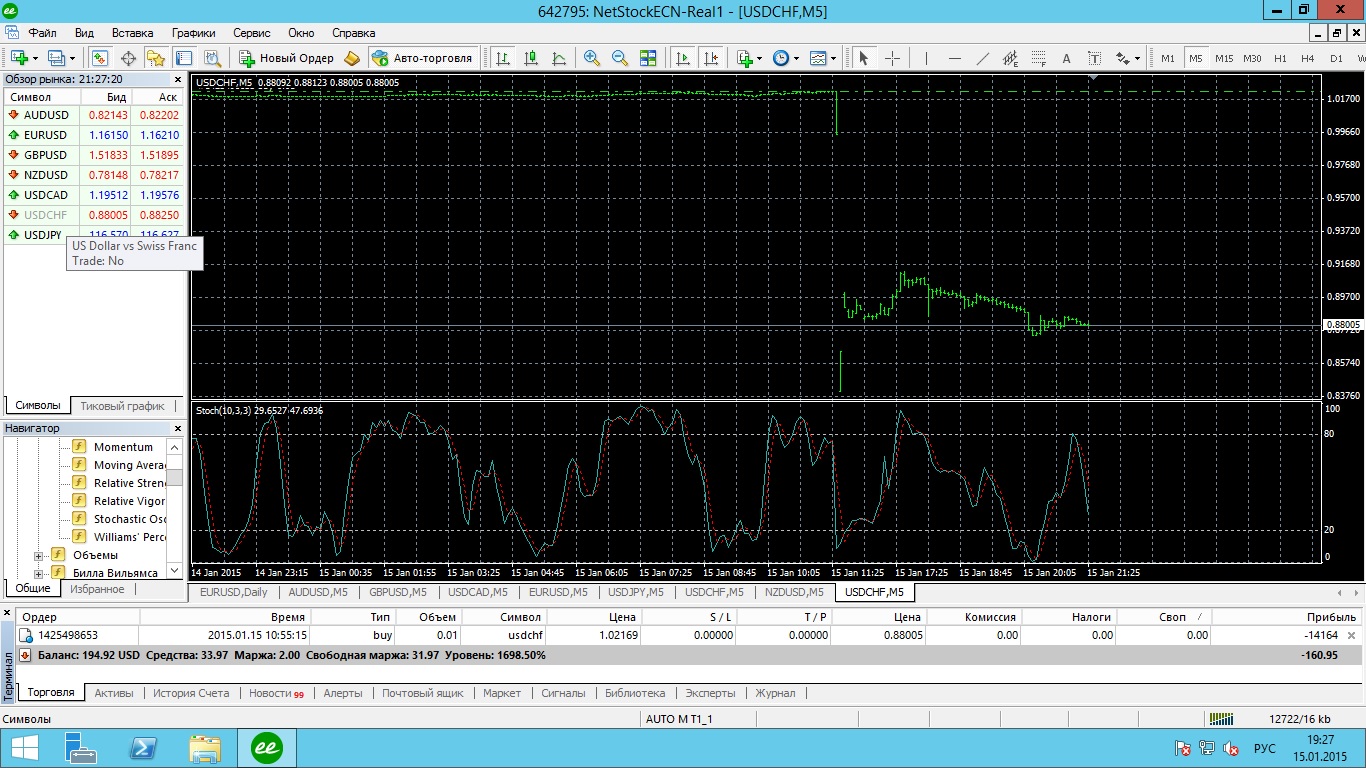Toggle the Market Watch window icon
Viewport: 1366px width, 768px height.
click(100, 58)
